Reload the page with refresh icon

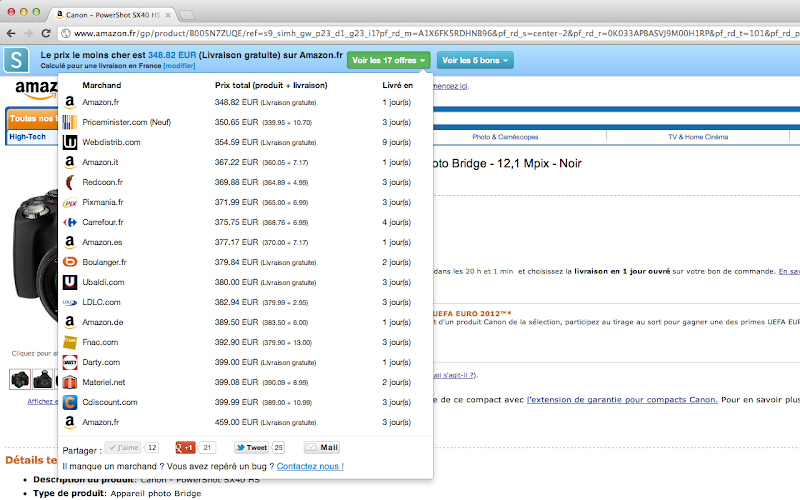click(46, 33)
